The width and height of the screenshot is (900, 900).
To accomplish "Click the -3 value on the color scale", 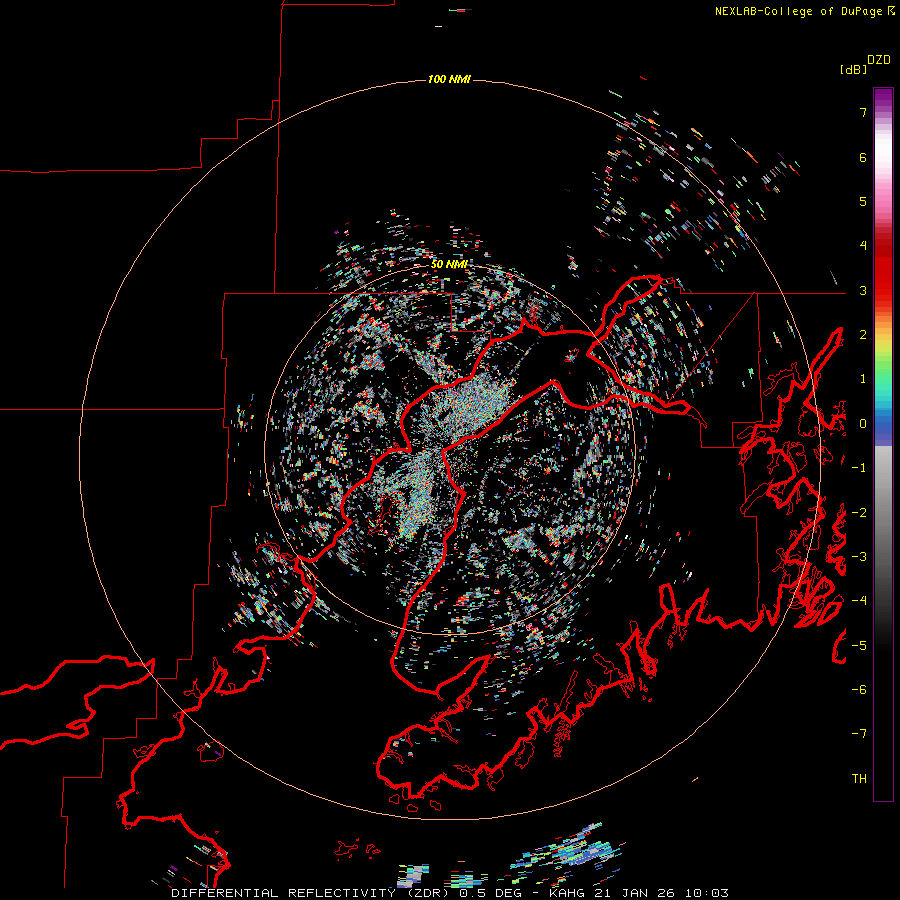I will click(x=859, y=557).
